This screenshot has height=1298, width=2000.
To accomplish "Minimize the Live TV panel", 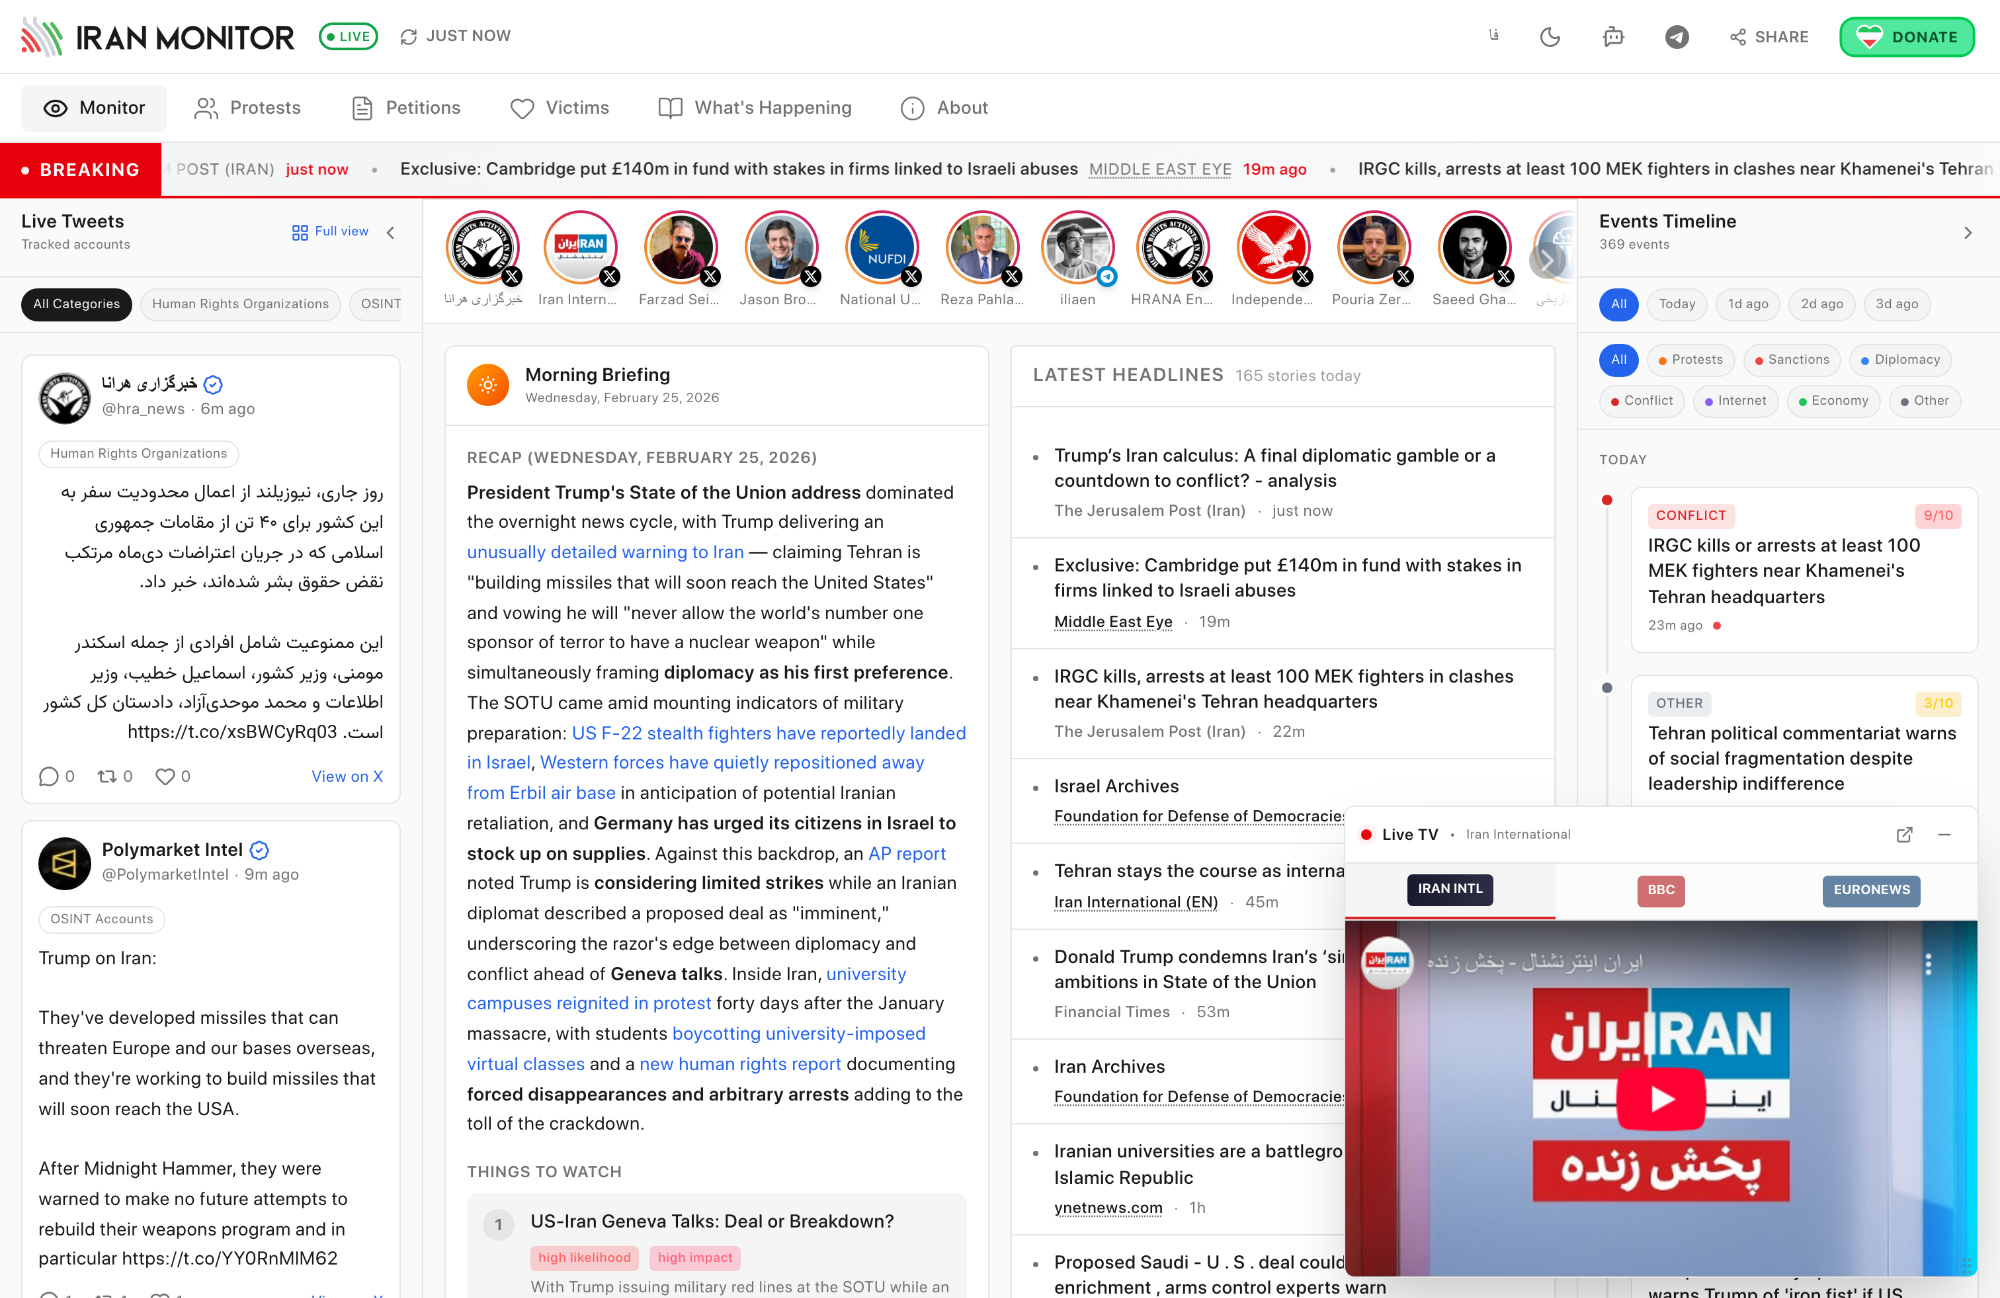I will [1944, 834].
